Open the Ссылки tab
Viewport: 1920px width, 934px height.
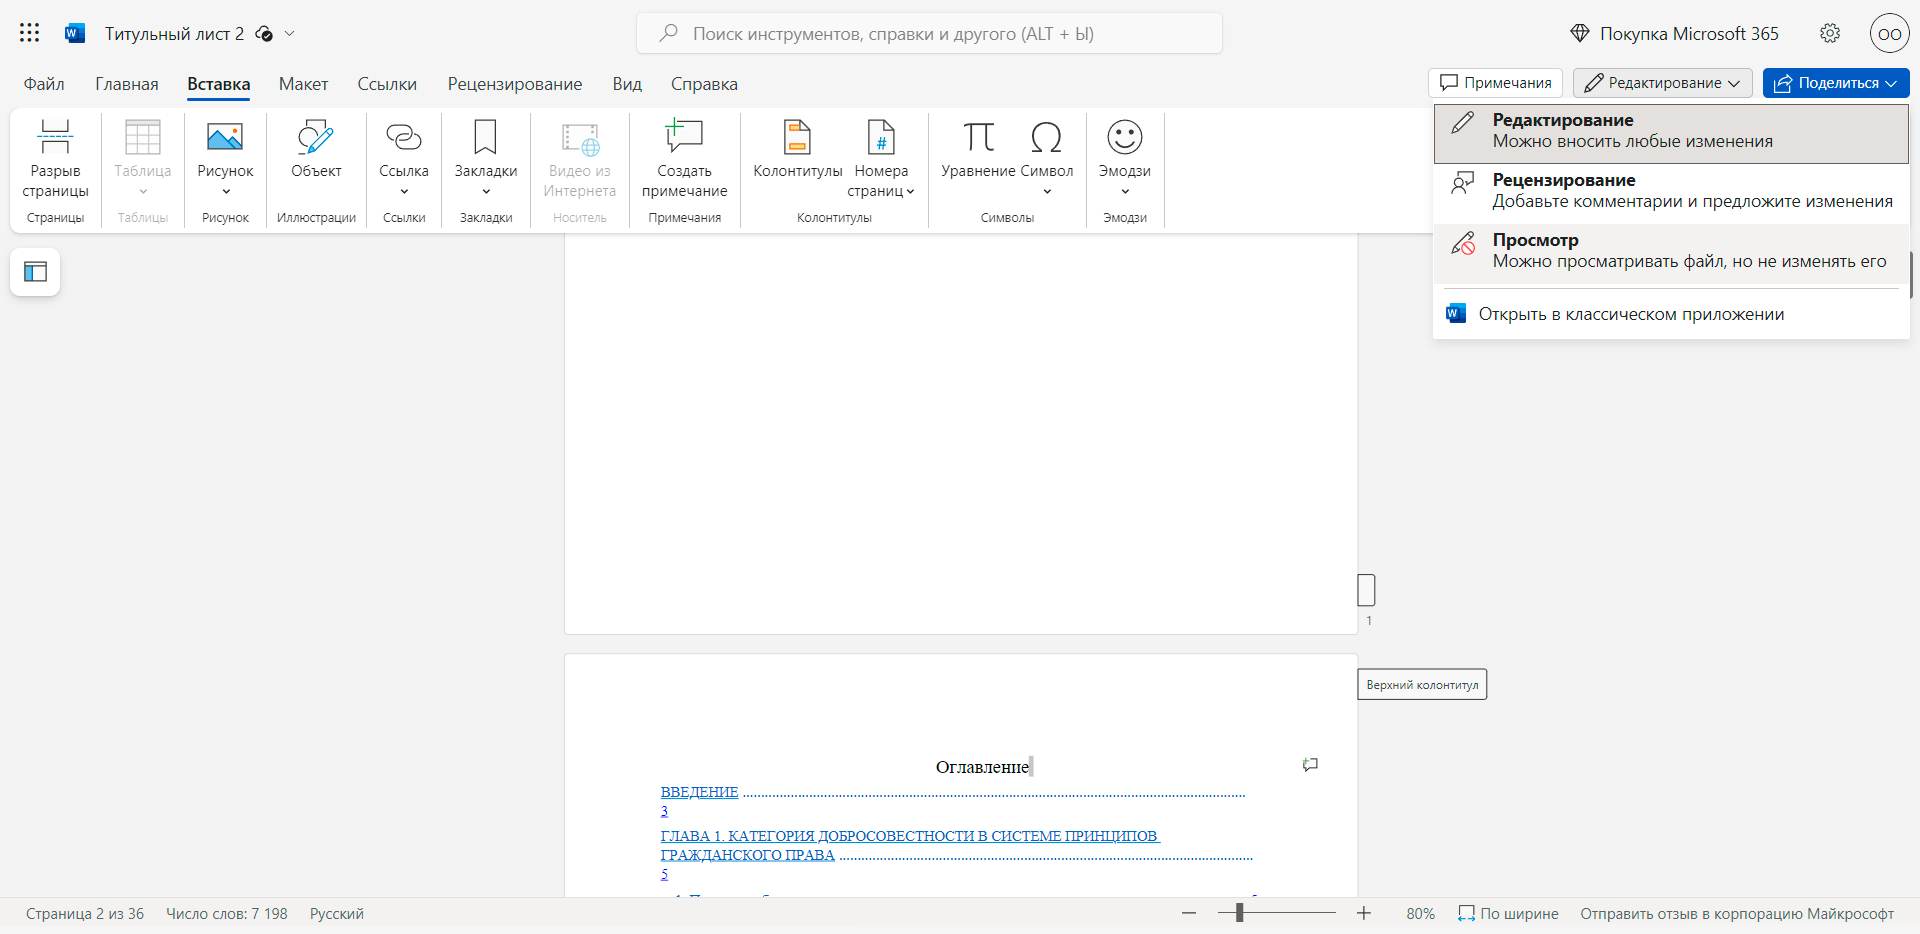(387, 84)
